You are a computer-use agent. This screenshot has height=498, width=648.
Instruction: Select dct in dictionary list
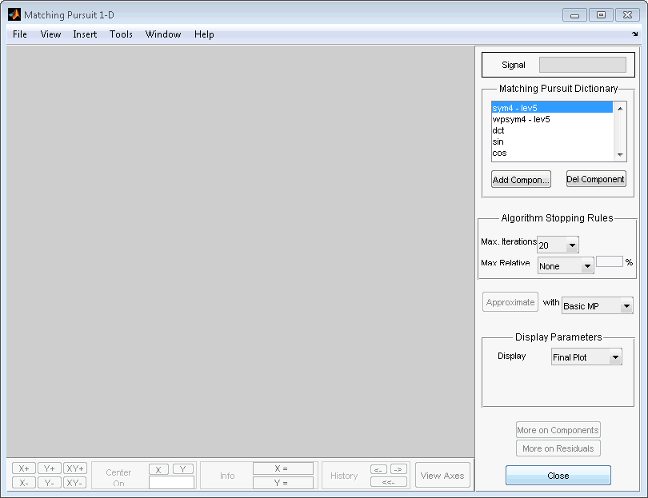(x=552, y=130)
